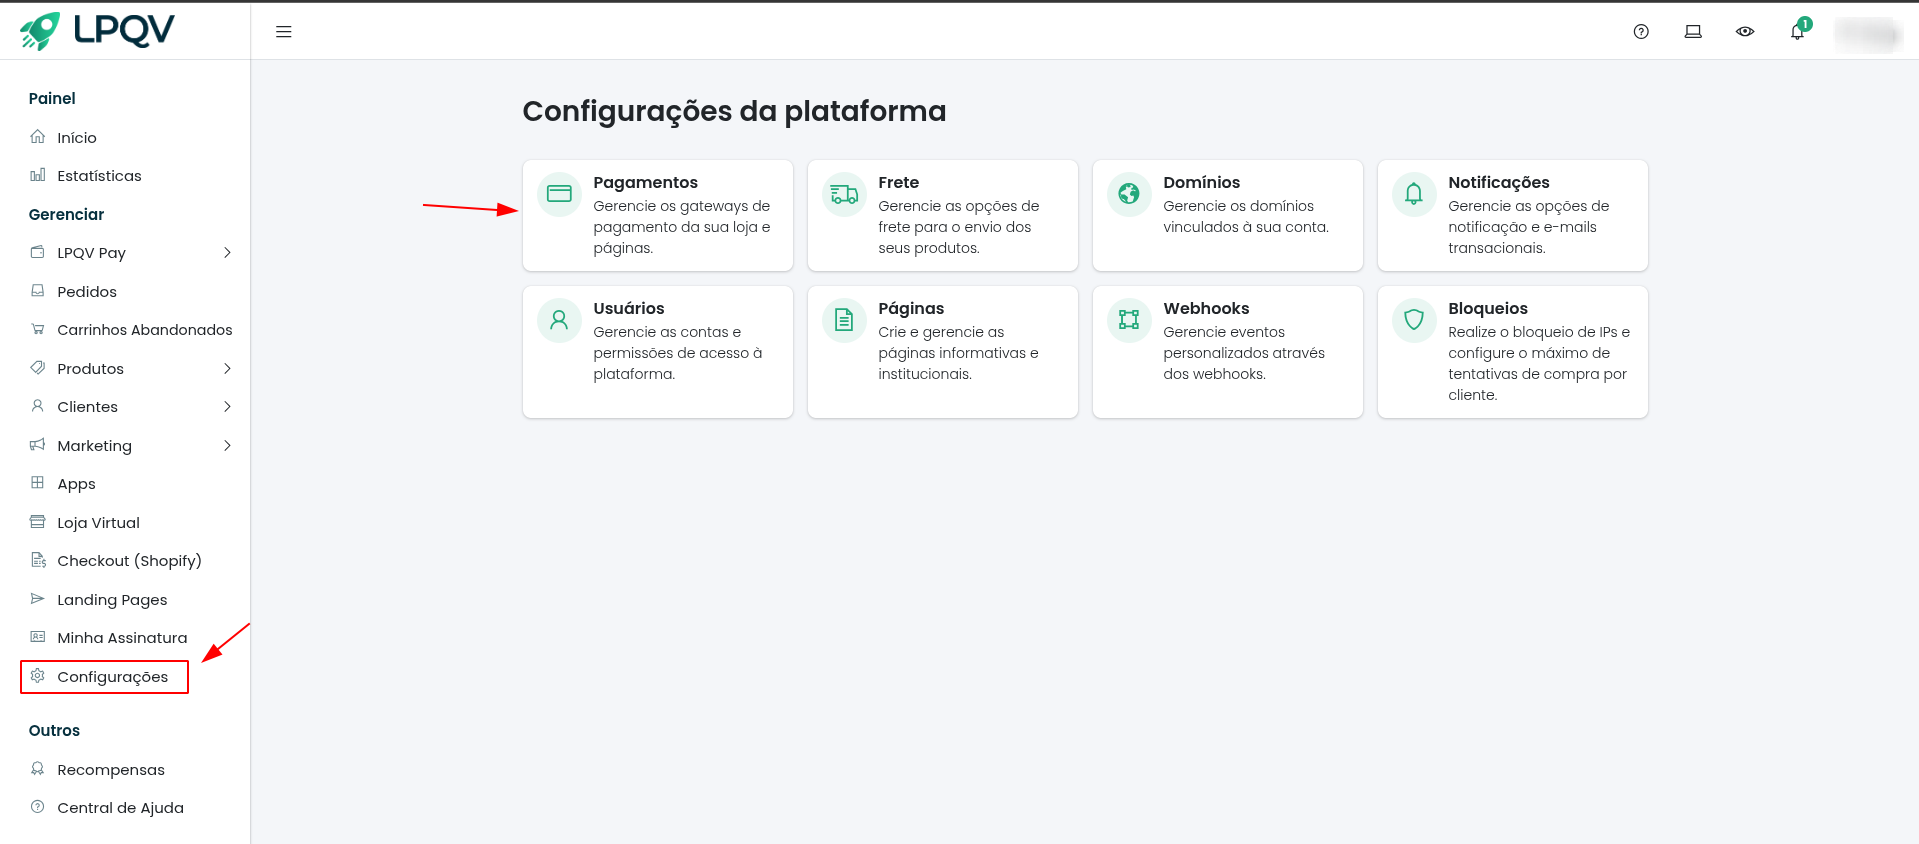1919x844 pixels.
Task: Open the blurred user profile avatar
Action: [x=1866, y=34]
